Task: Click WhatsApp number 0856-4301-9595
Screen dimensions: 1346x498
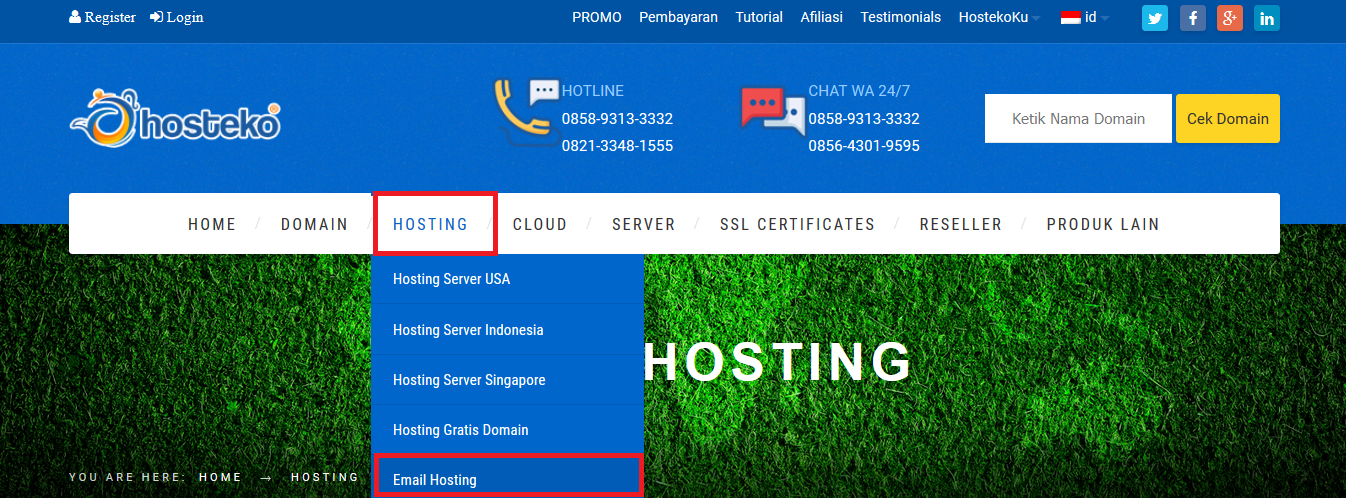Action: 864,145
